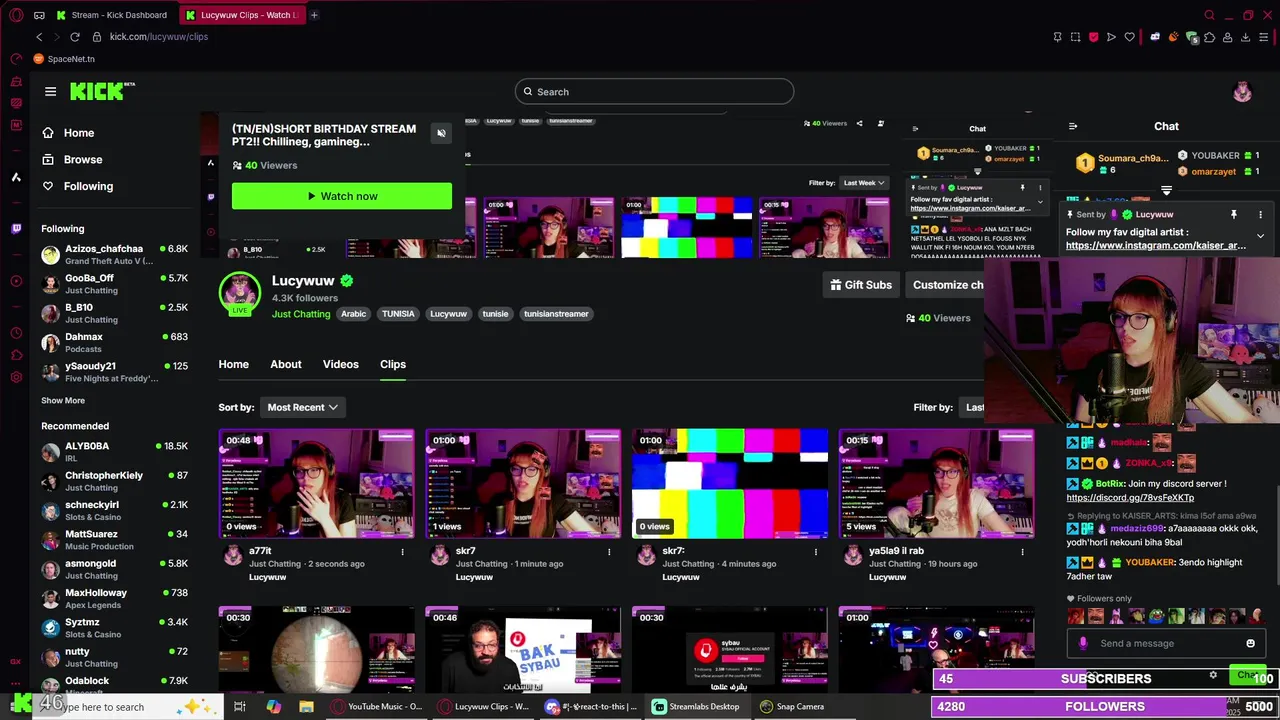Image resolution: width=1280 pixels, height=720 pixels.
Task: Open the Opera menu logo
Action: (x=16, y=15)
